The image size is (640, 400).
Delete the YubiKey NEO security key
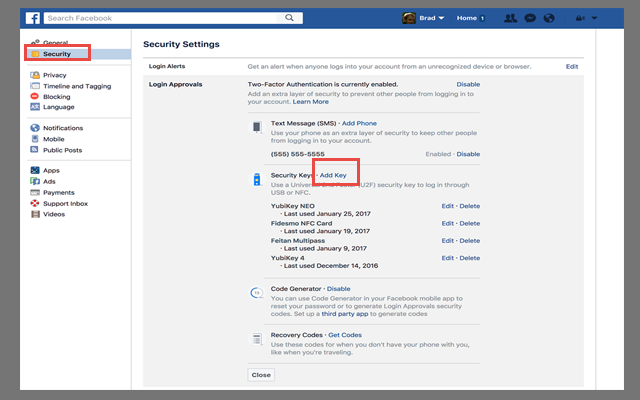469,206
